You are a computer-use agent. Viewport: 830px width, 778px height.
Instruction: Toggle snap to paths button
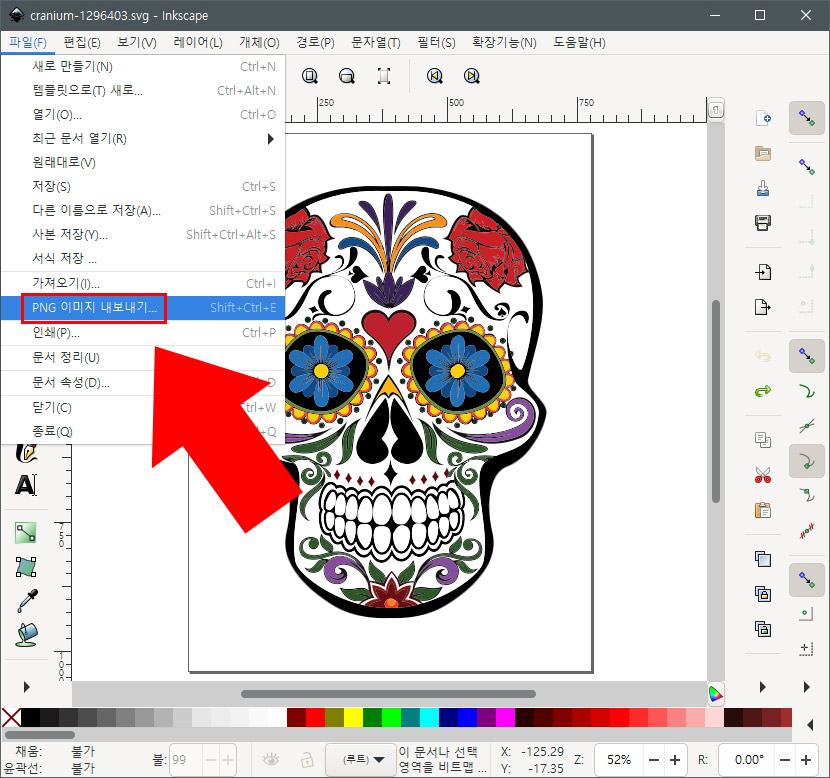pos(807,391)
